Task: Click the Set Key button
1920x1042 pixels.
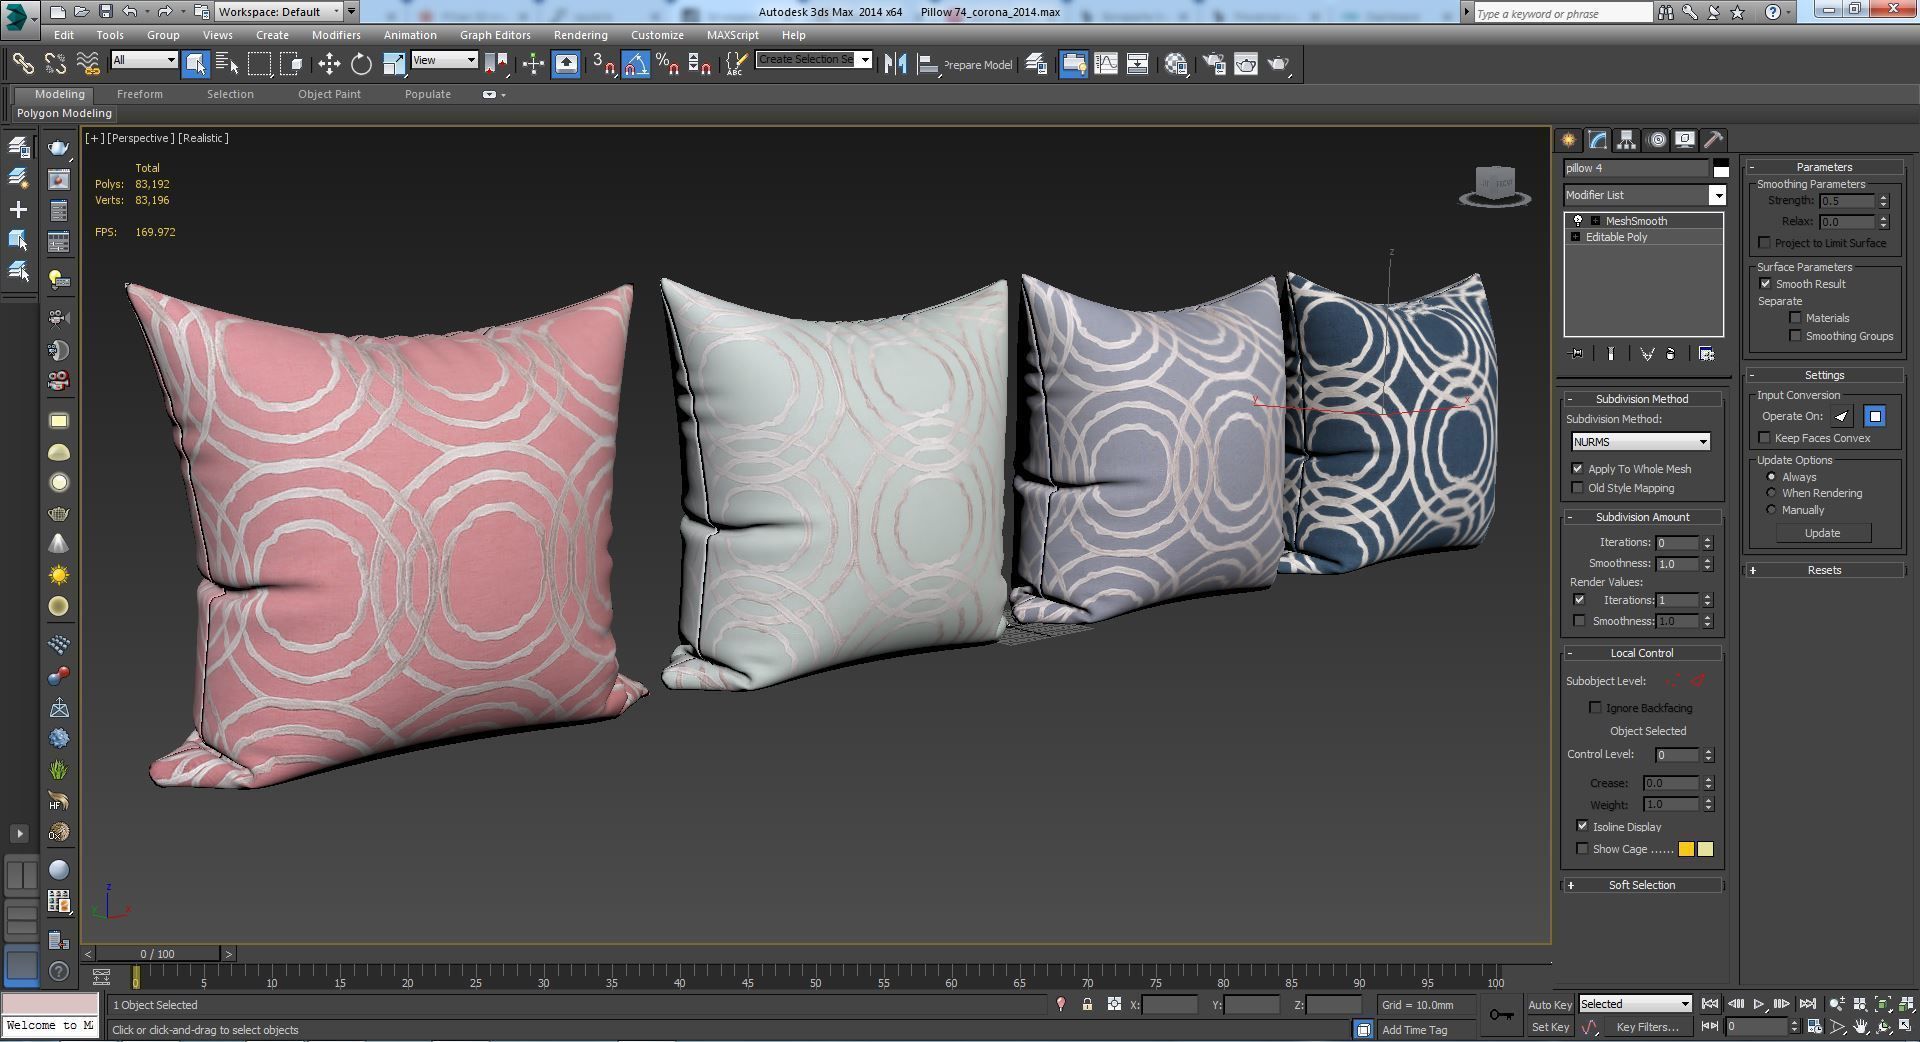Action: pyautogui.click(x=1549, y=1027)
